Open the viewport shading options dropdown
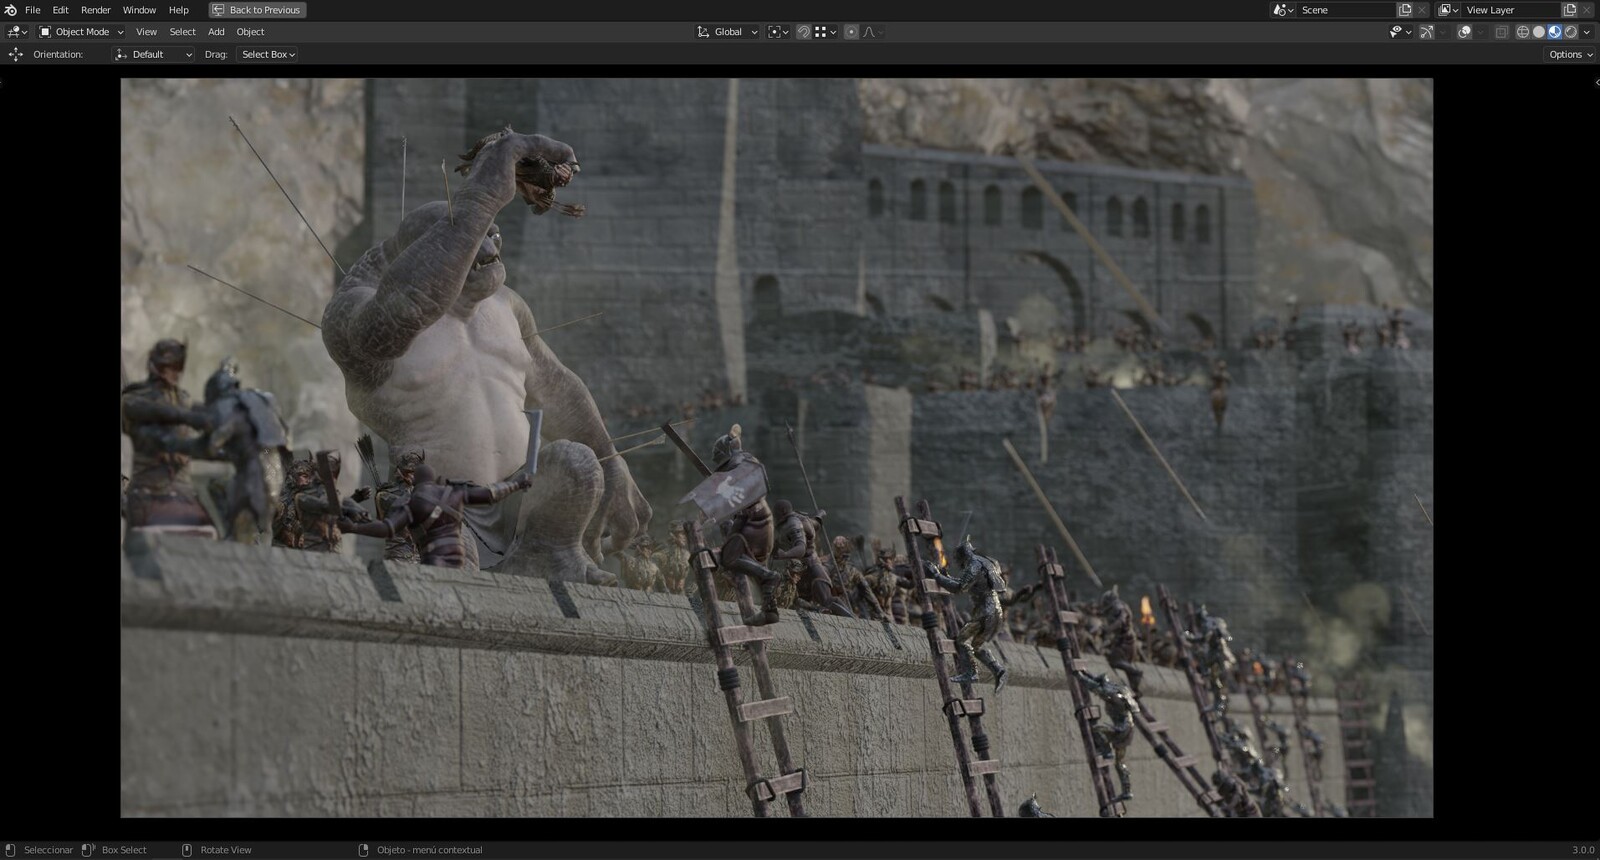The width and height of the screenshot is (1600, 860). click(1587, 32)
